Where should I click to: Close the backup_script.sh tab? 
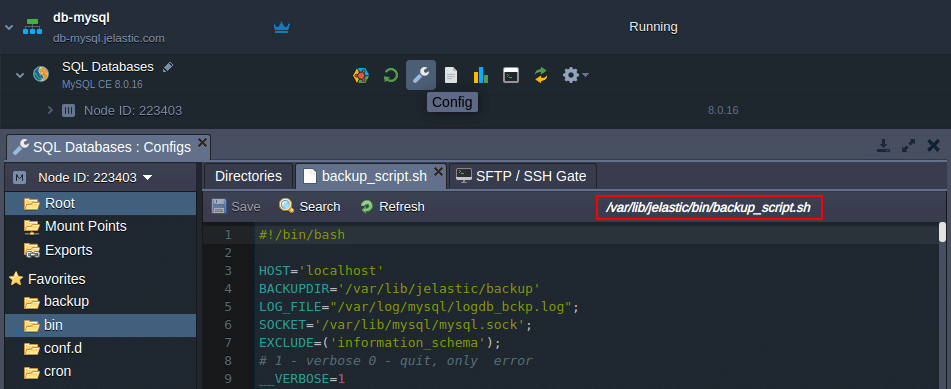click(x=439, y=171)
